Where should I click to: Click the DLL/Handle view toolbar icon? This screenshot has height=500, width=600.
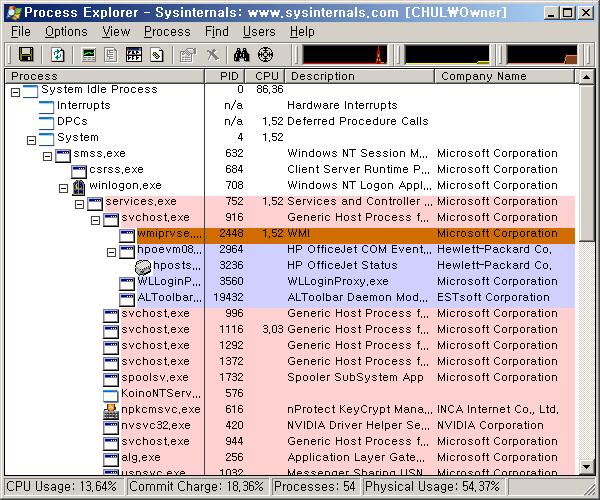(157, 55)
